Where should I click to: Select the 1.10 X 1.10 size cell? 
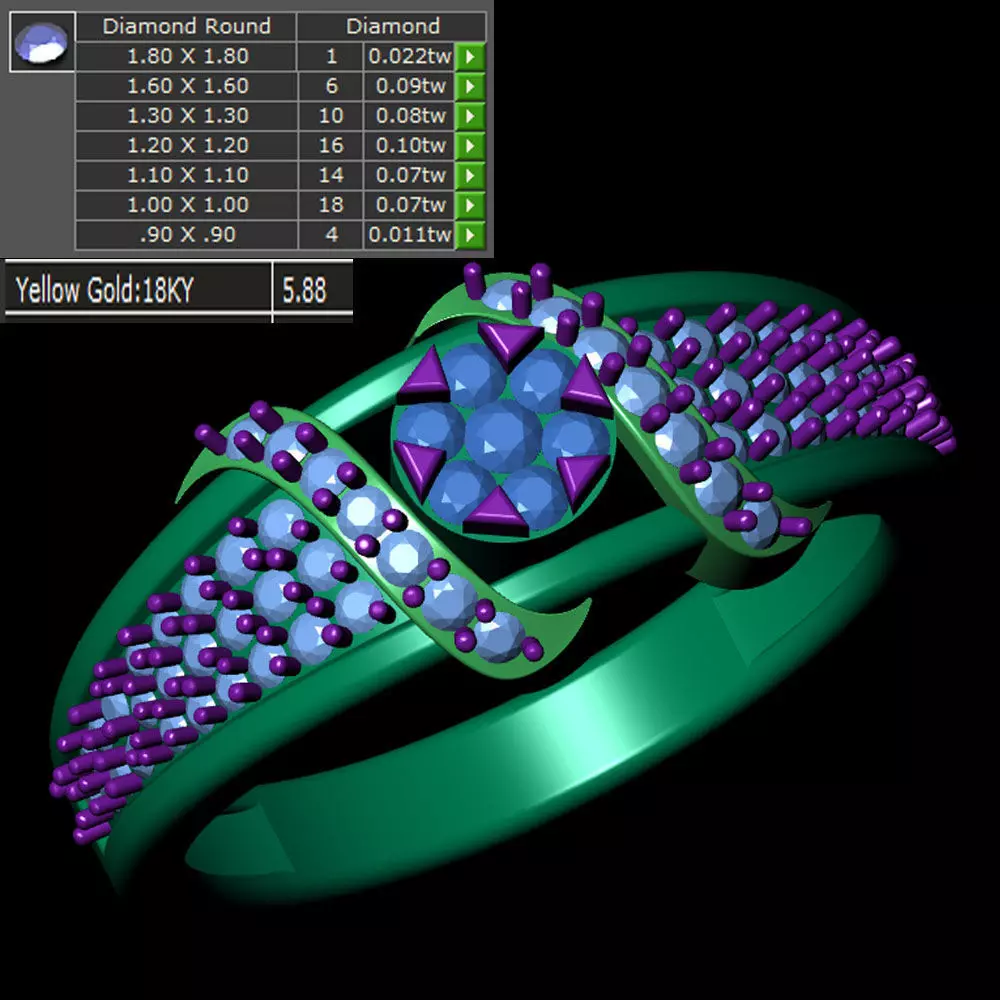coord(186,175)
